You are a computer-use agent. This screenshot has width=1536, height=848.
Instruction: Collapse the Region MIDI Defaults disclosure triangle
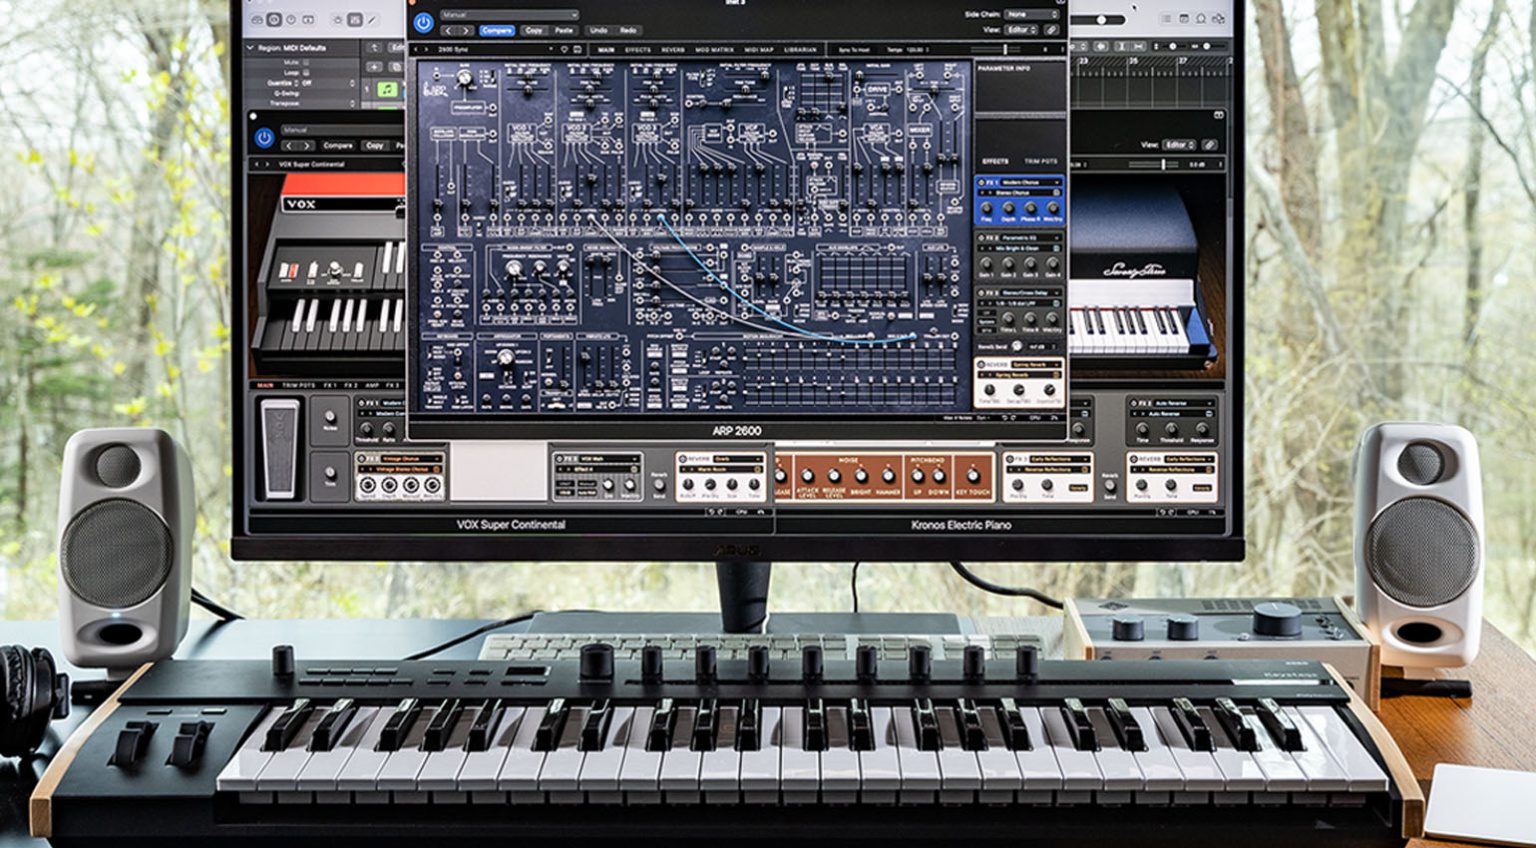point(250,47)
